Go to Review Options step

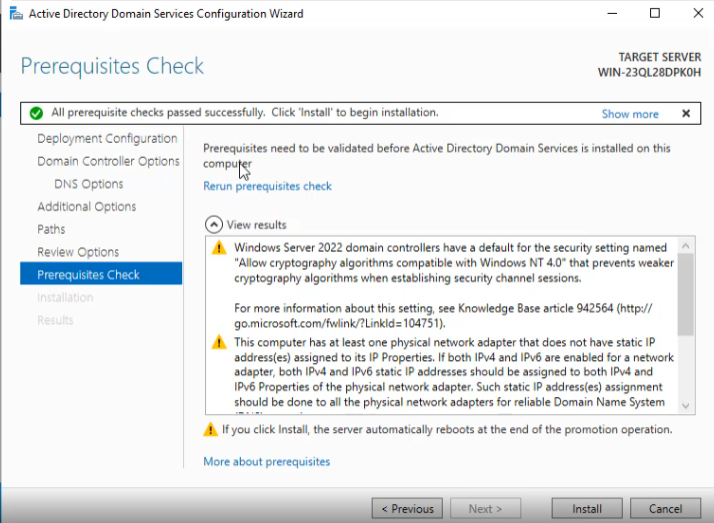click(x=78, y=252)
